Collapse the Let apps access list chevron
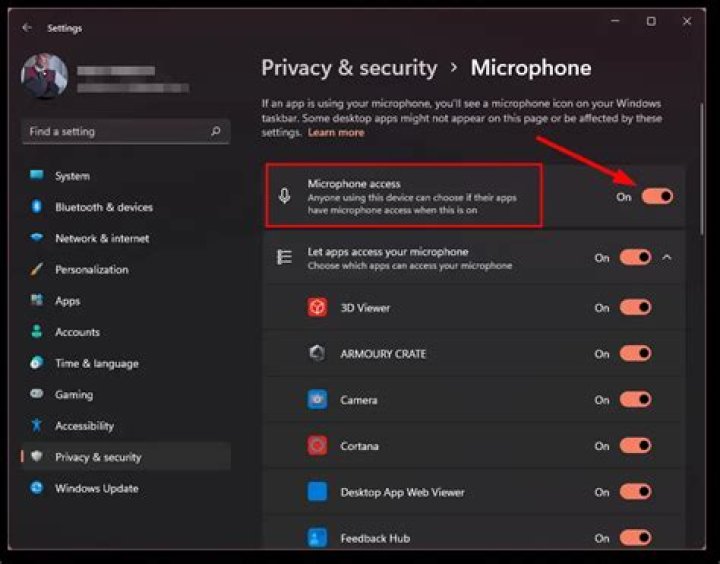The image size is (720, 564). [667, 258]
